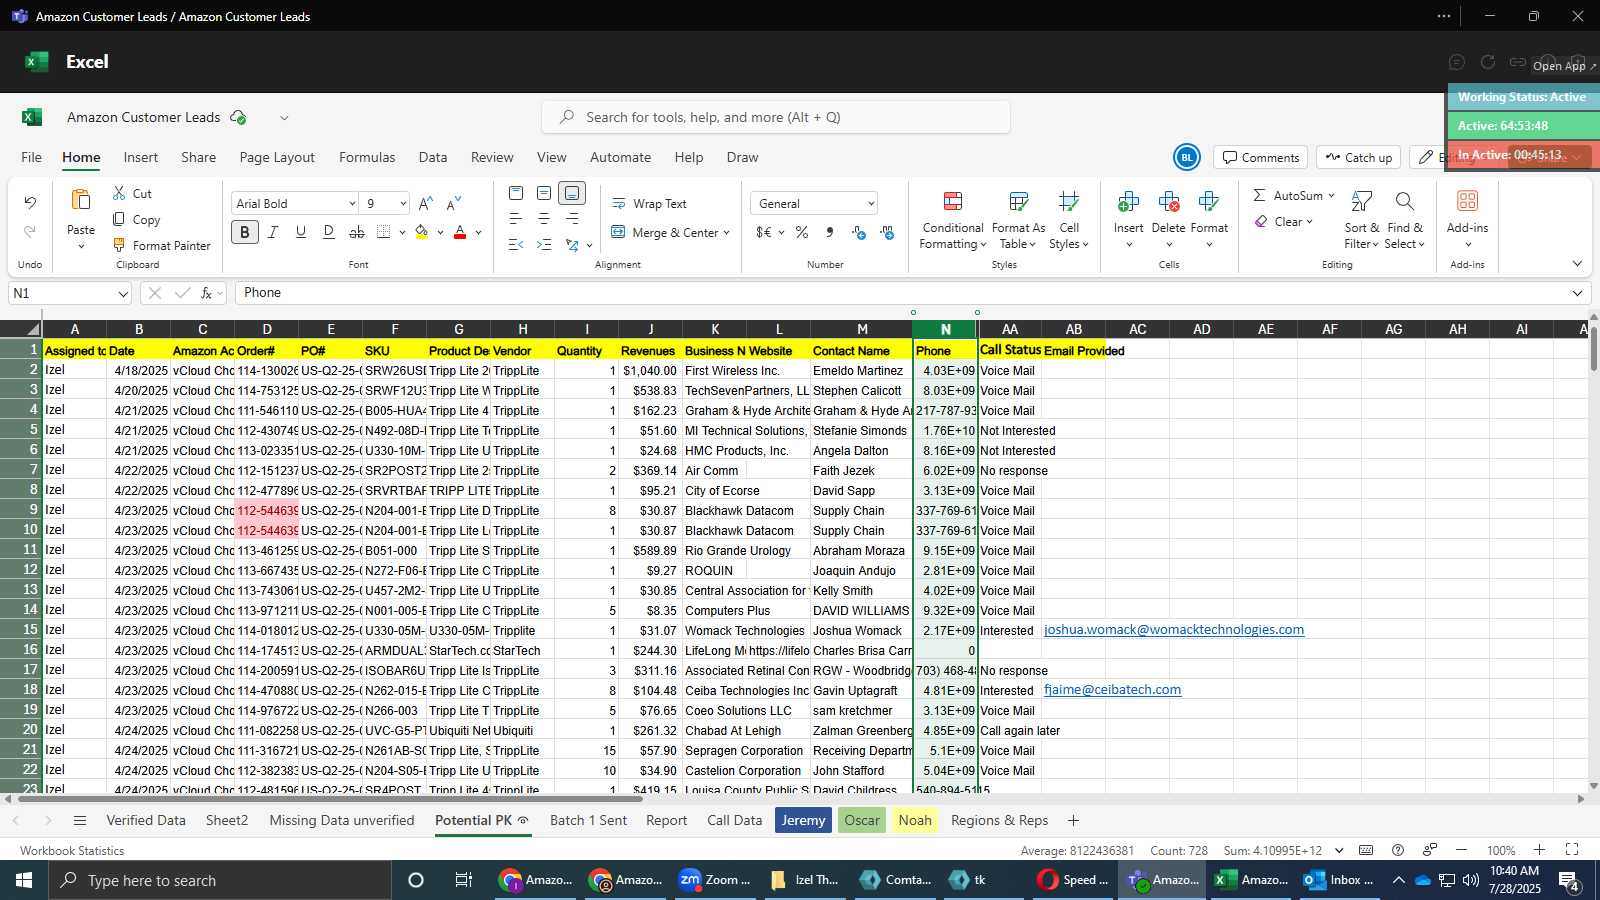The height and width of the screenshot is (900, 1600).
Task: Switch to the Insert ribbon tab
Action: pos(141,157)
